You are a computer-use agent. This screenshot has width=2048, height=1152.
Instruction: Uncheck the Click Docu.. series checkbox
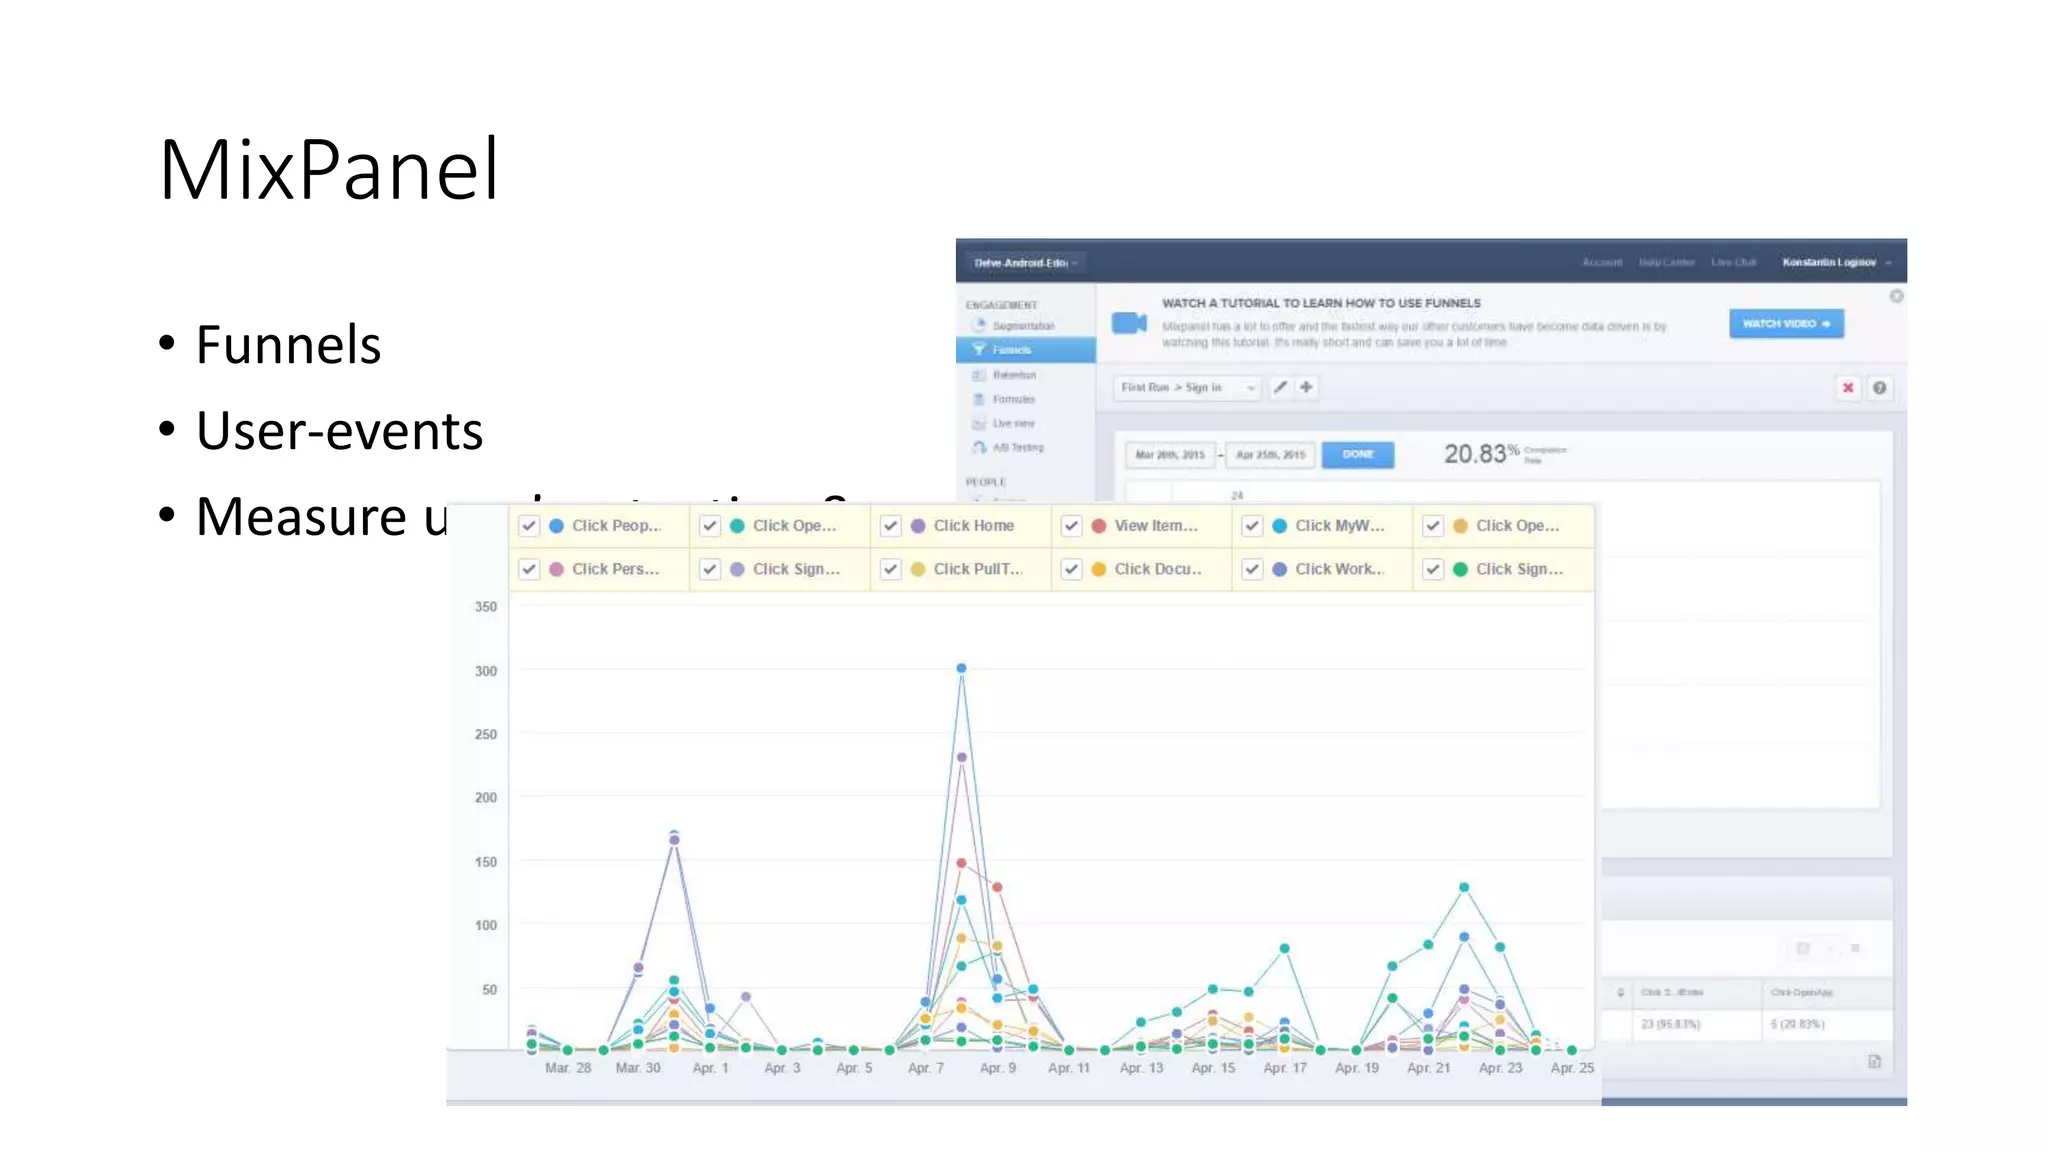(1072, 569)
